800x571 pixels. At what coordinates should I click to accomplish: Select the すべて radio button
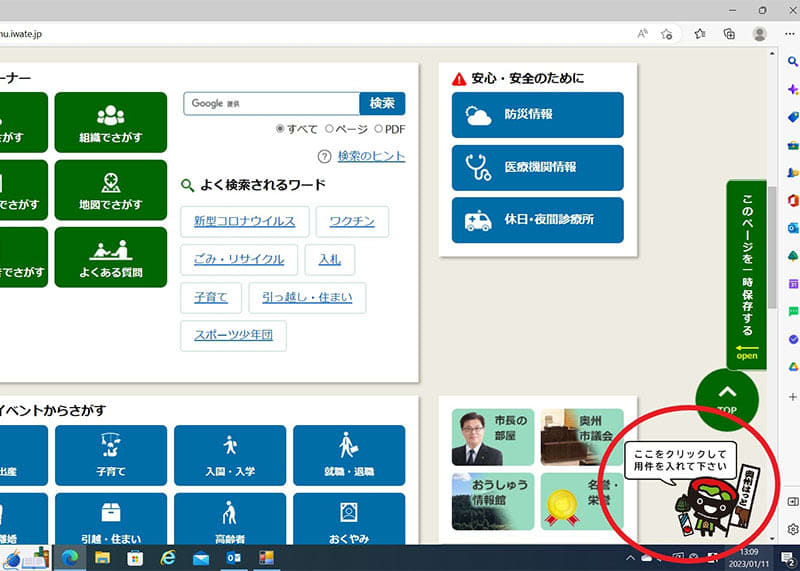coord(281,129)
